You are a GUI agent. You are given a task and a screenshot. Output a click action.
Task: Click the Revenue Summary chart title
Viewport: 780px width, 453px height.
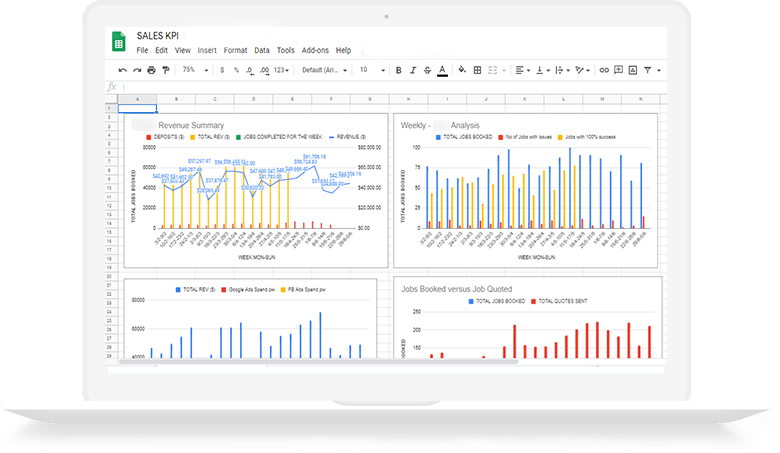pos(191,125)
